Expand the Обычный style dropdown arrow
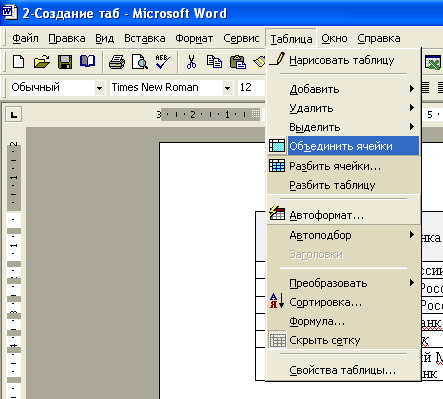 tap(99, 88)
